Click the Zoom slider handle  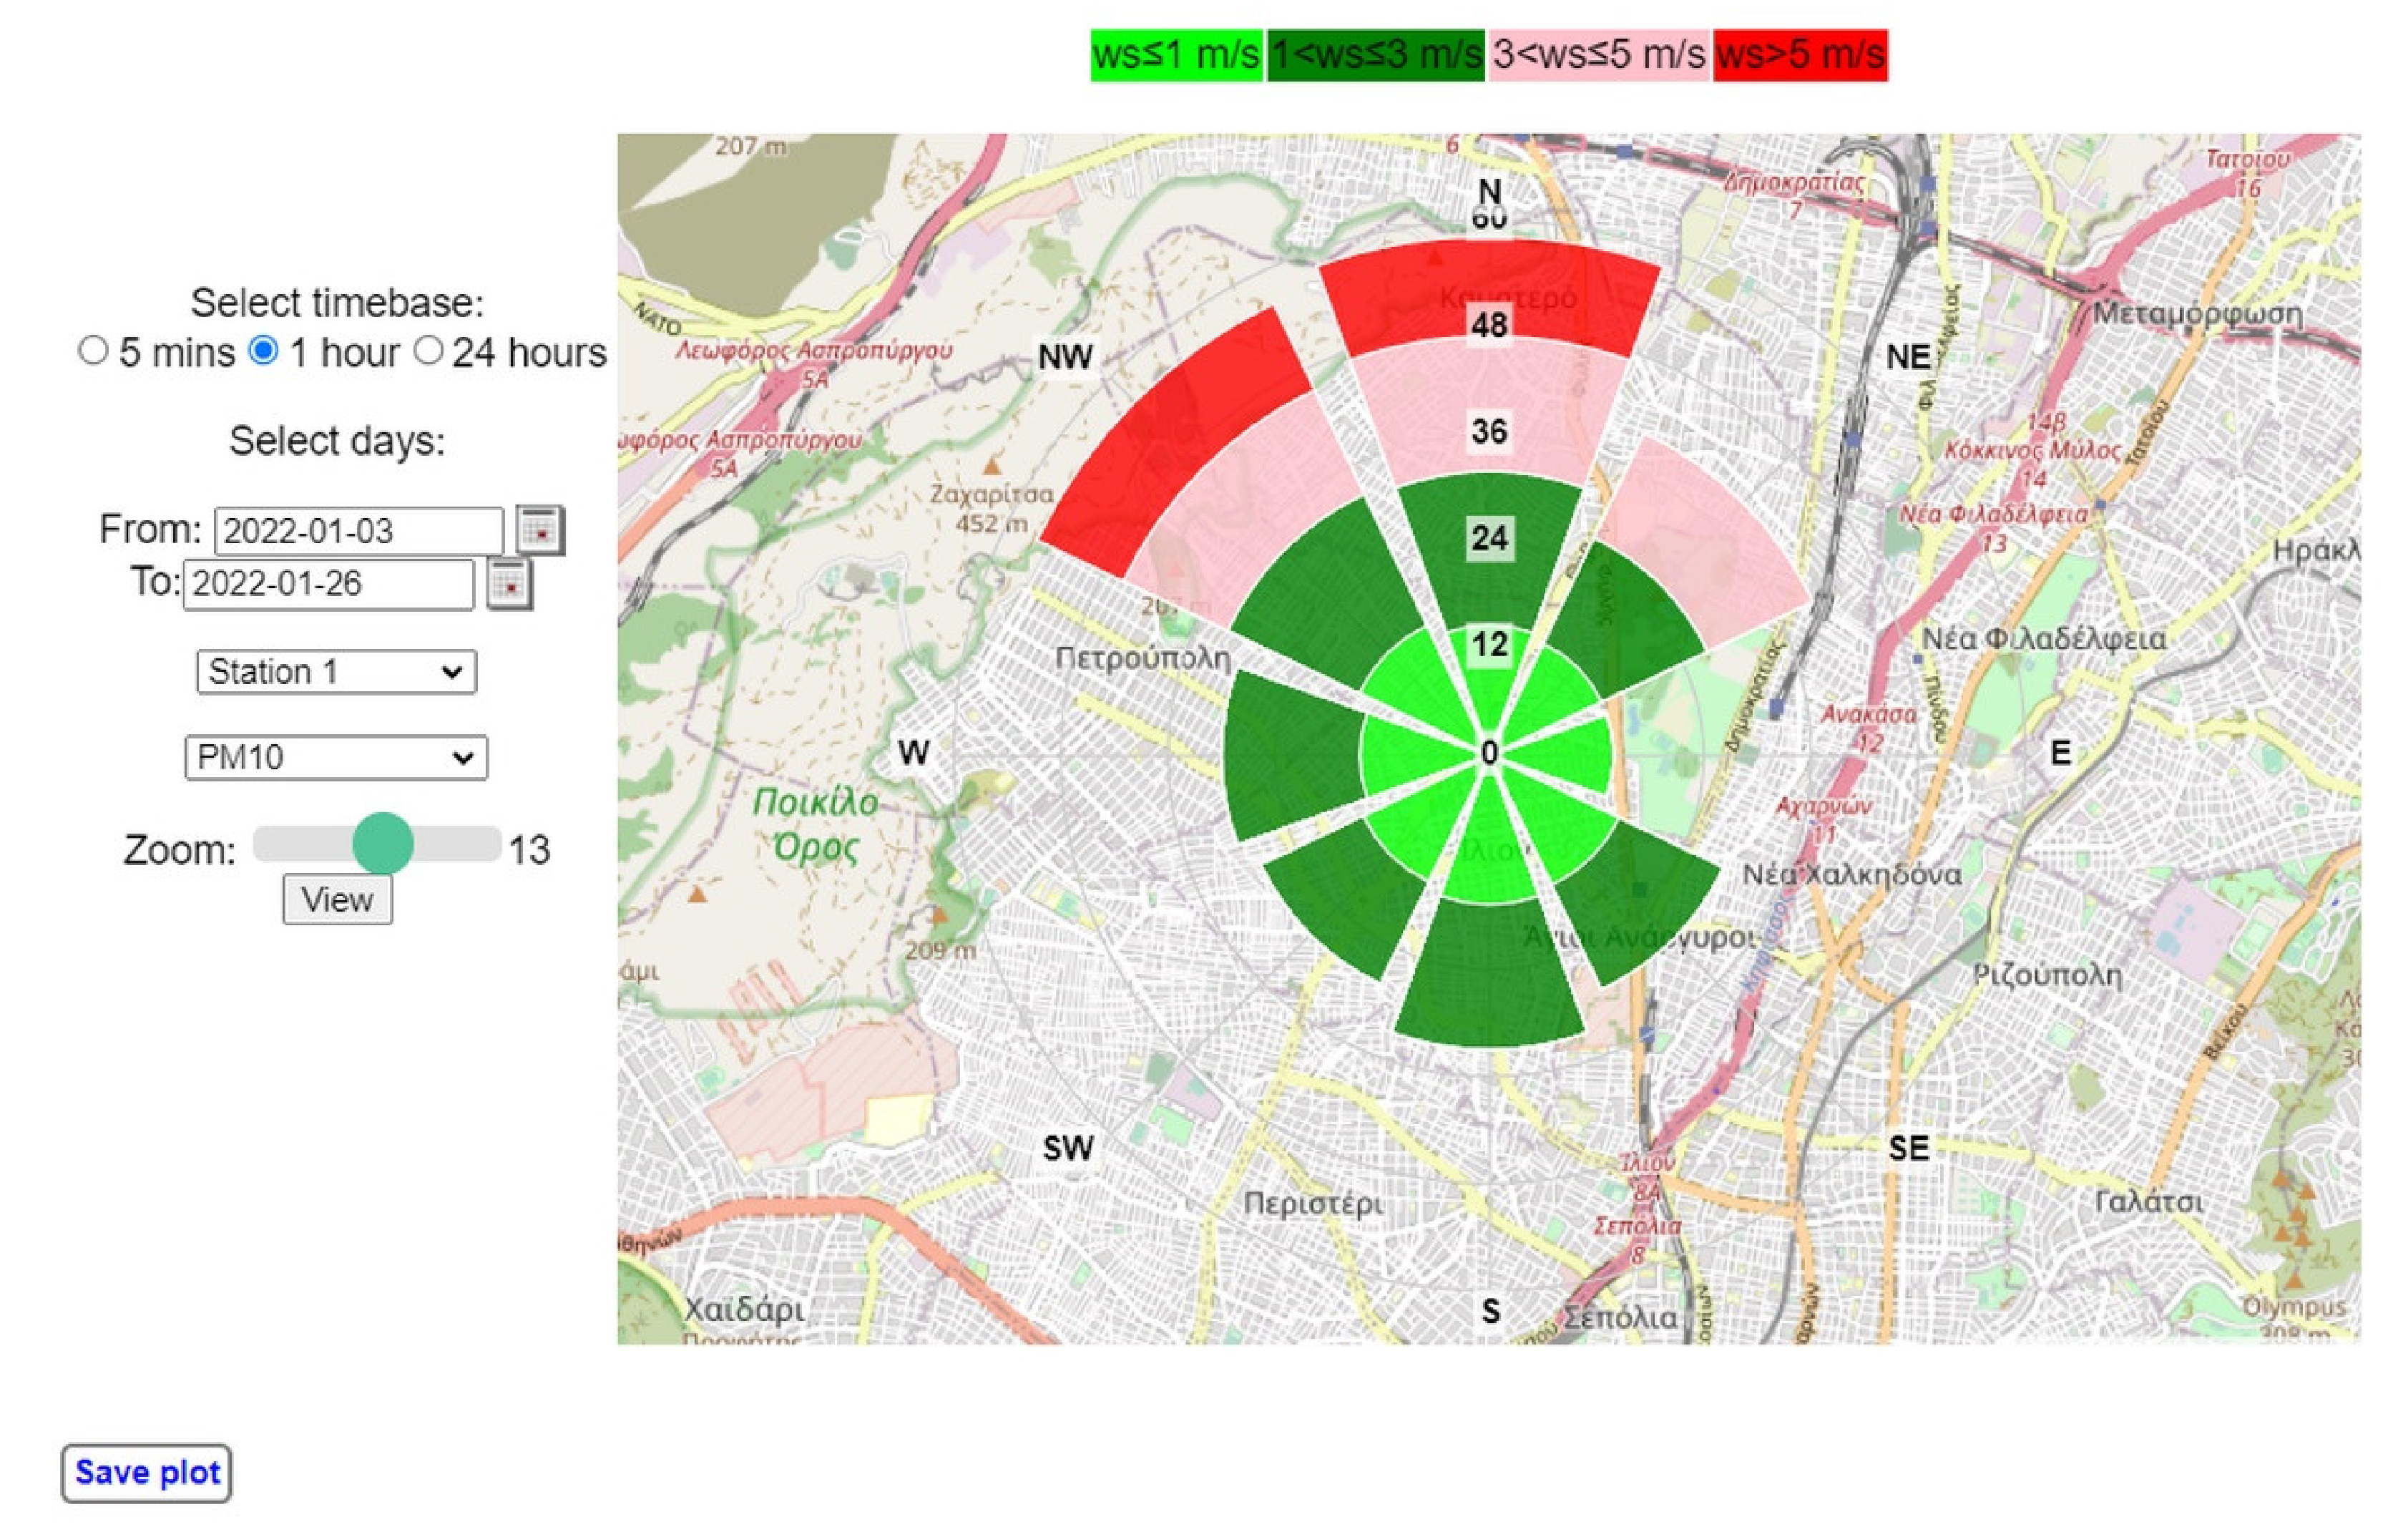tap(383, 844)
